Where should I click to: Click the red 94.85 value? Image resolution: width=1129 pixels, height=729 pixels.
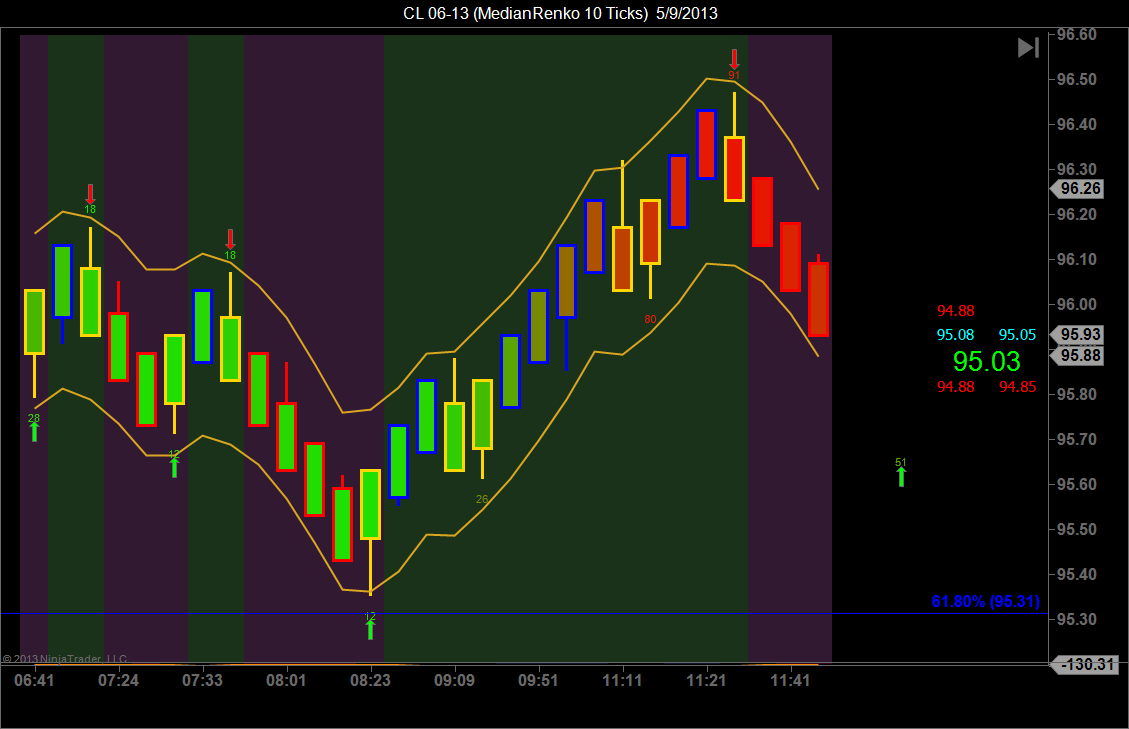(1017, 387)
